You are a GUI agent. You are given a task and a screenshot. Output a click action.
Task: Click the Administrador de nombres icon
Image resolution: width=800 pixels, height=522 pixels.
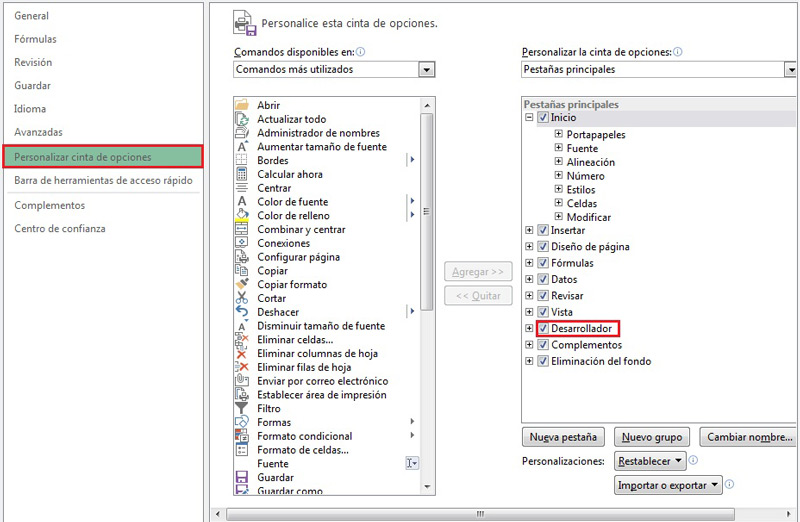tap(242, 133)
